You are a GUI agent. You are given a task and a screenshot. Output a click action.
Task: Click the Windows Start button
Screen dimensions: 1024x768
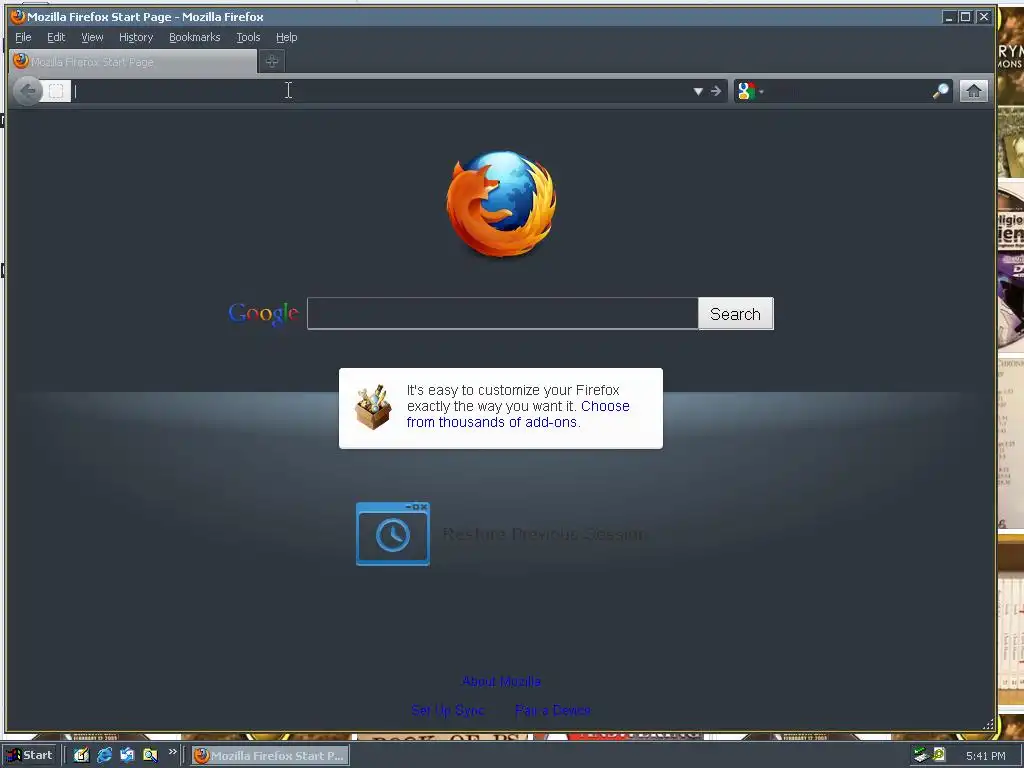(29, 755)
